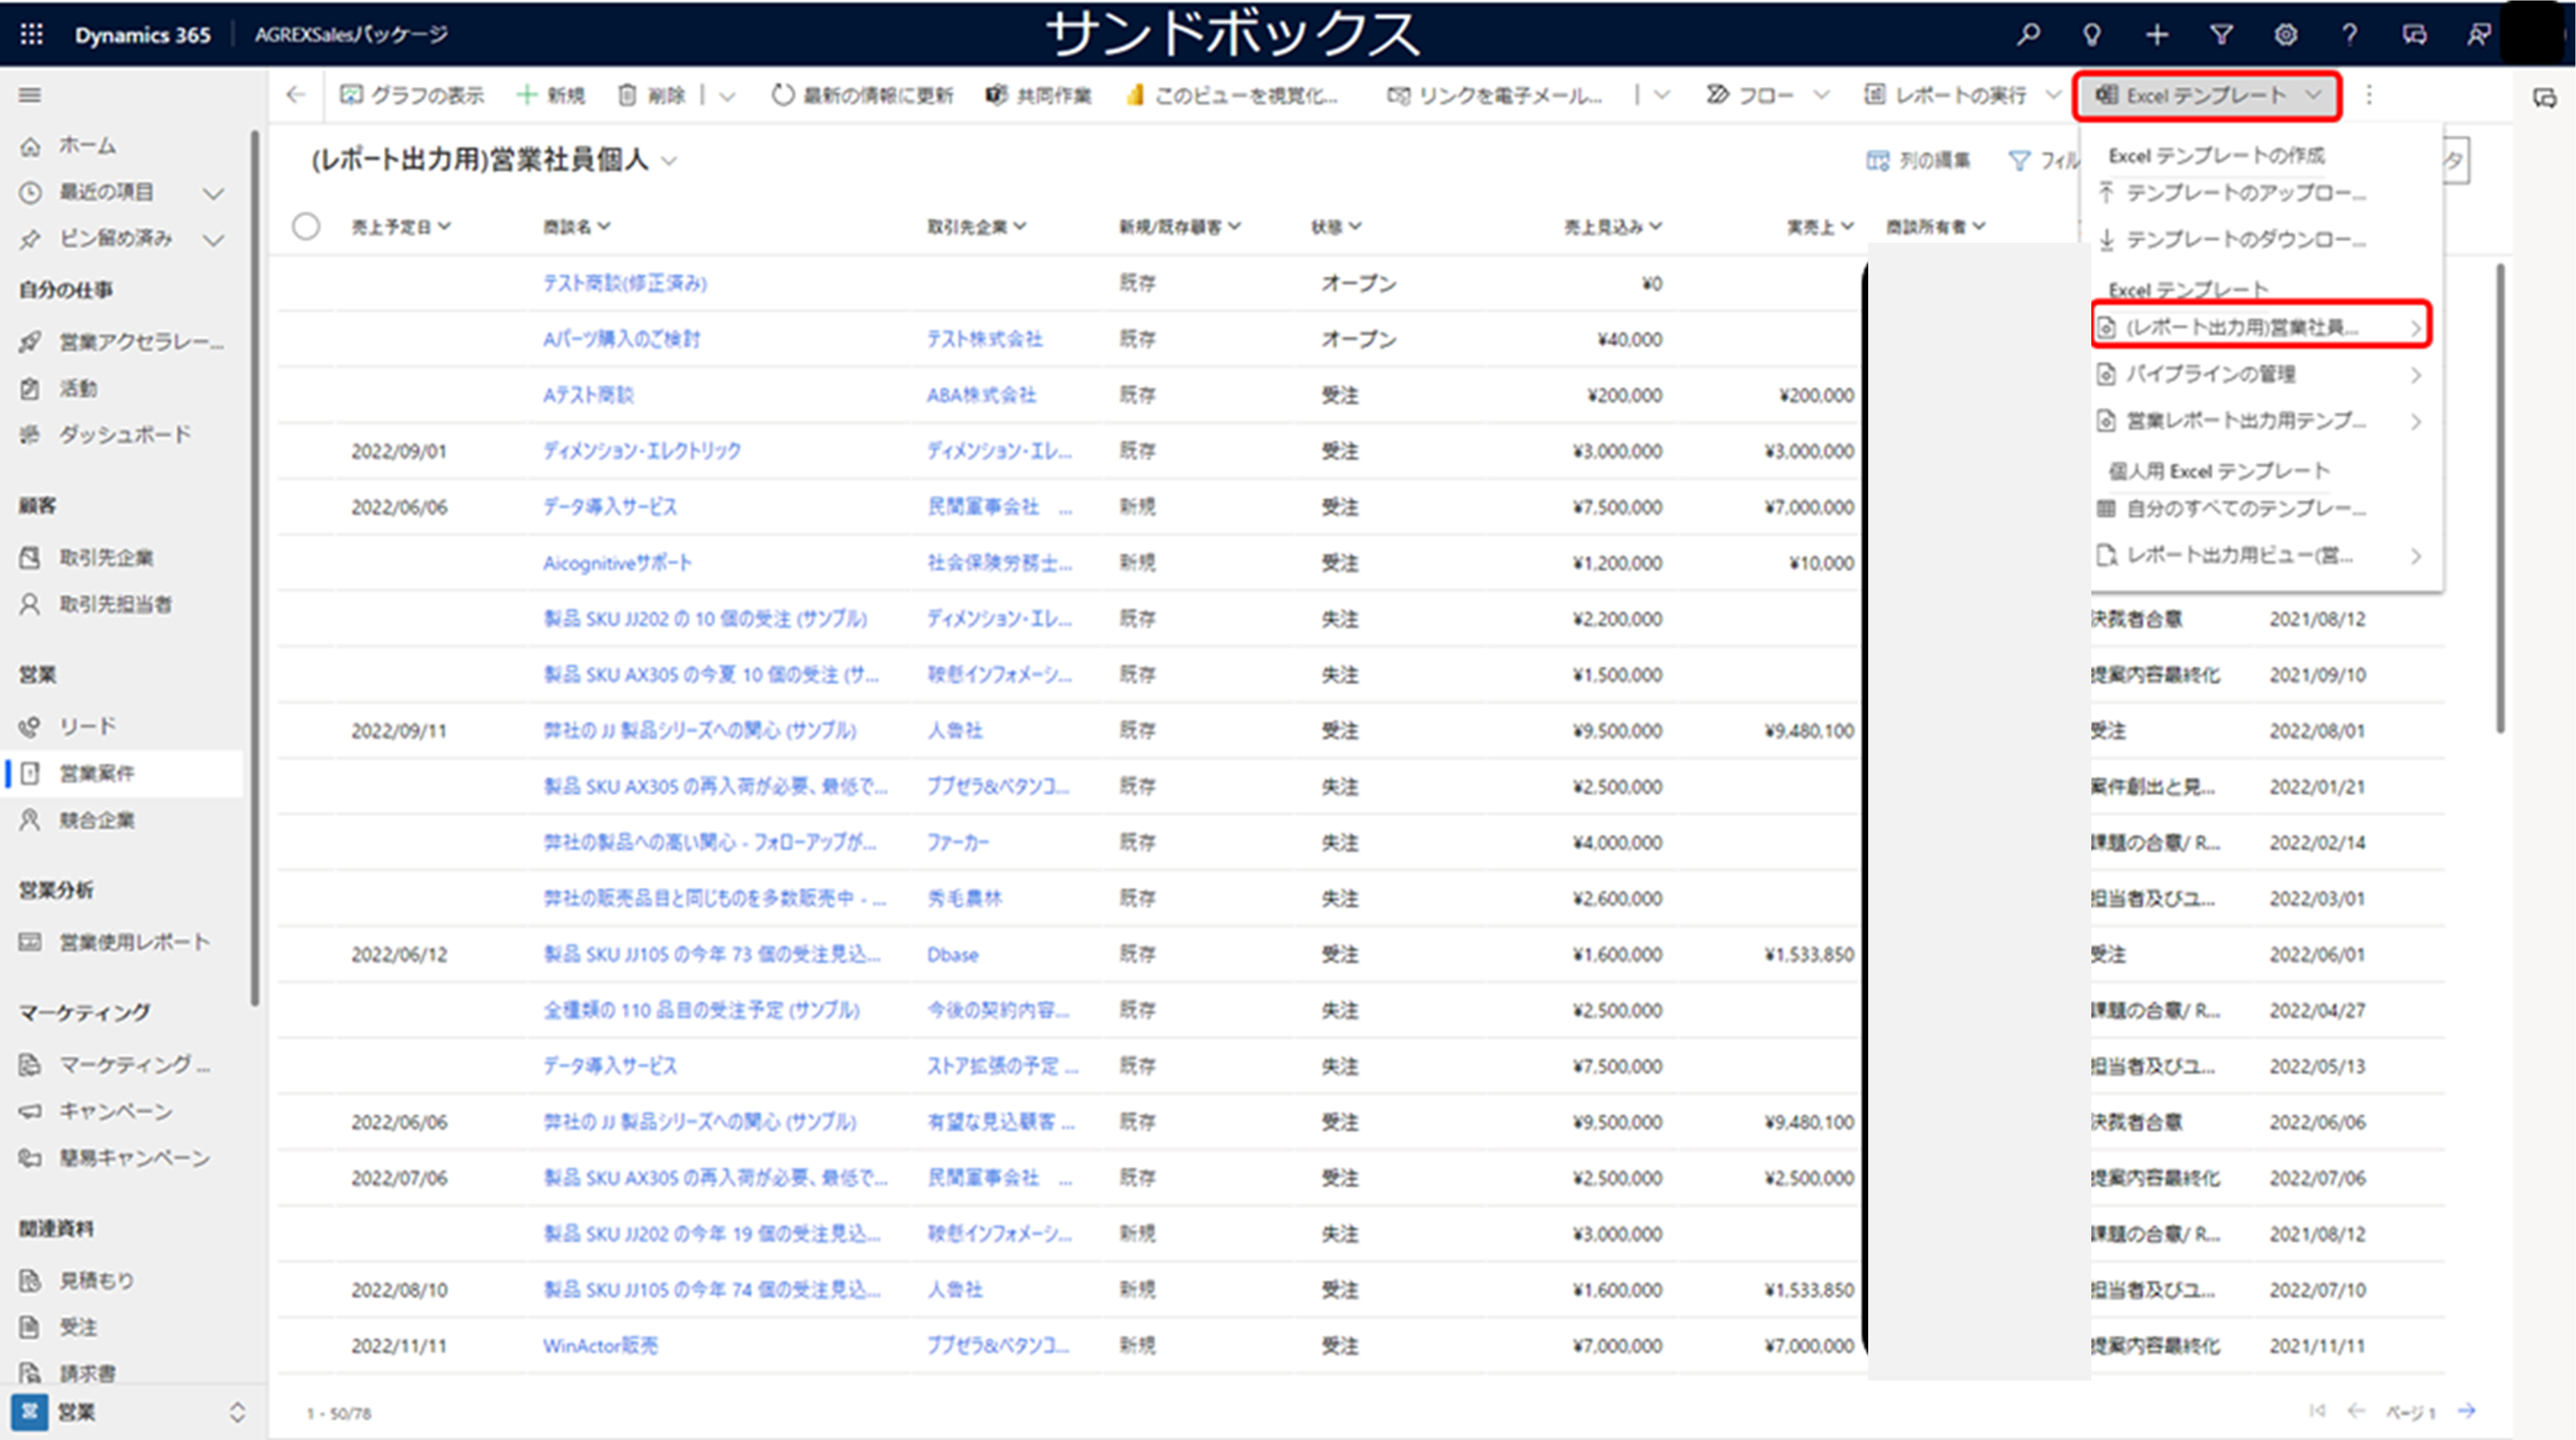Image resolution: width=2576 pixels, height=1440 pixels.
Task: Go back with the left arrow
Action: pos(295,95)
